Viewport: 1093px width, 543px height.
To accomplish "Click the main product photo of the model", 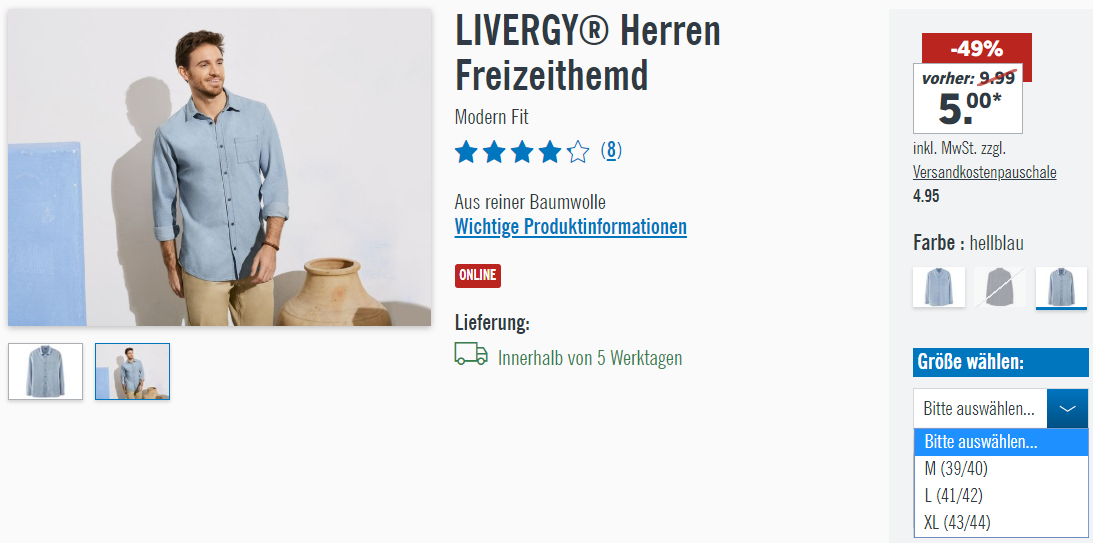I will tap(220, 167).
